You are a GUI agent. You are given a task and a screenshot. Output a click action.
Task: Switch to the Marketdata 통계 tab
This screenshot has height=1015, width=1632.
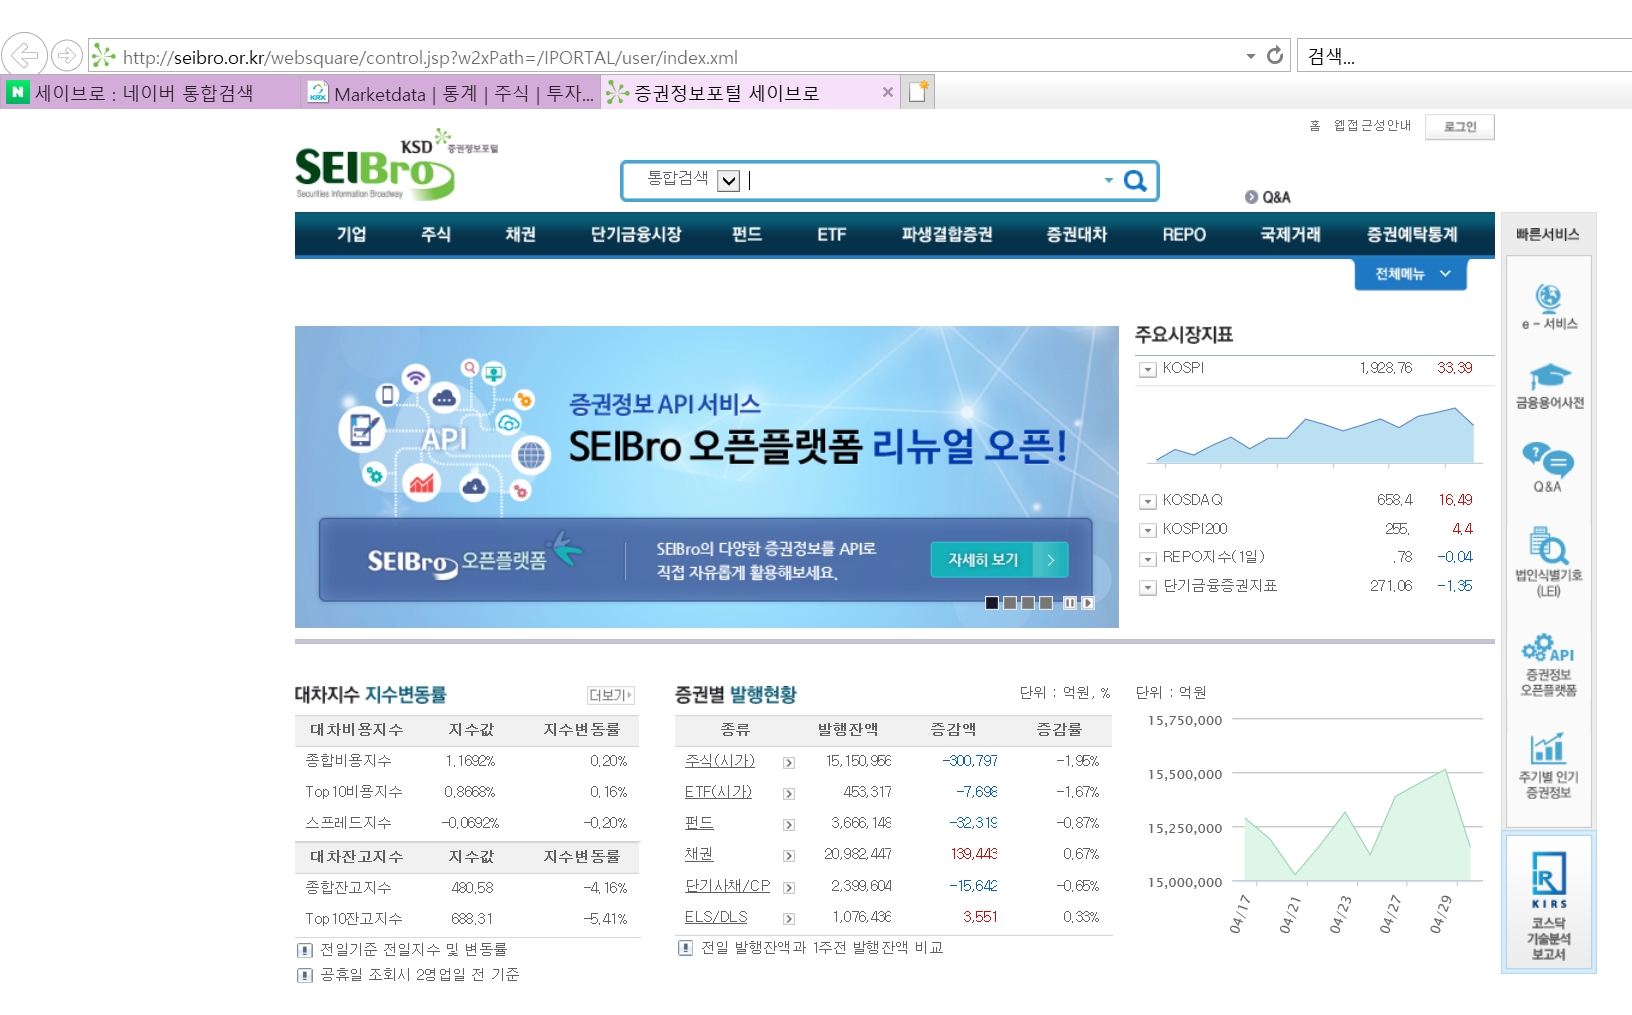tap(450, 93)
